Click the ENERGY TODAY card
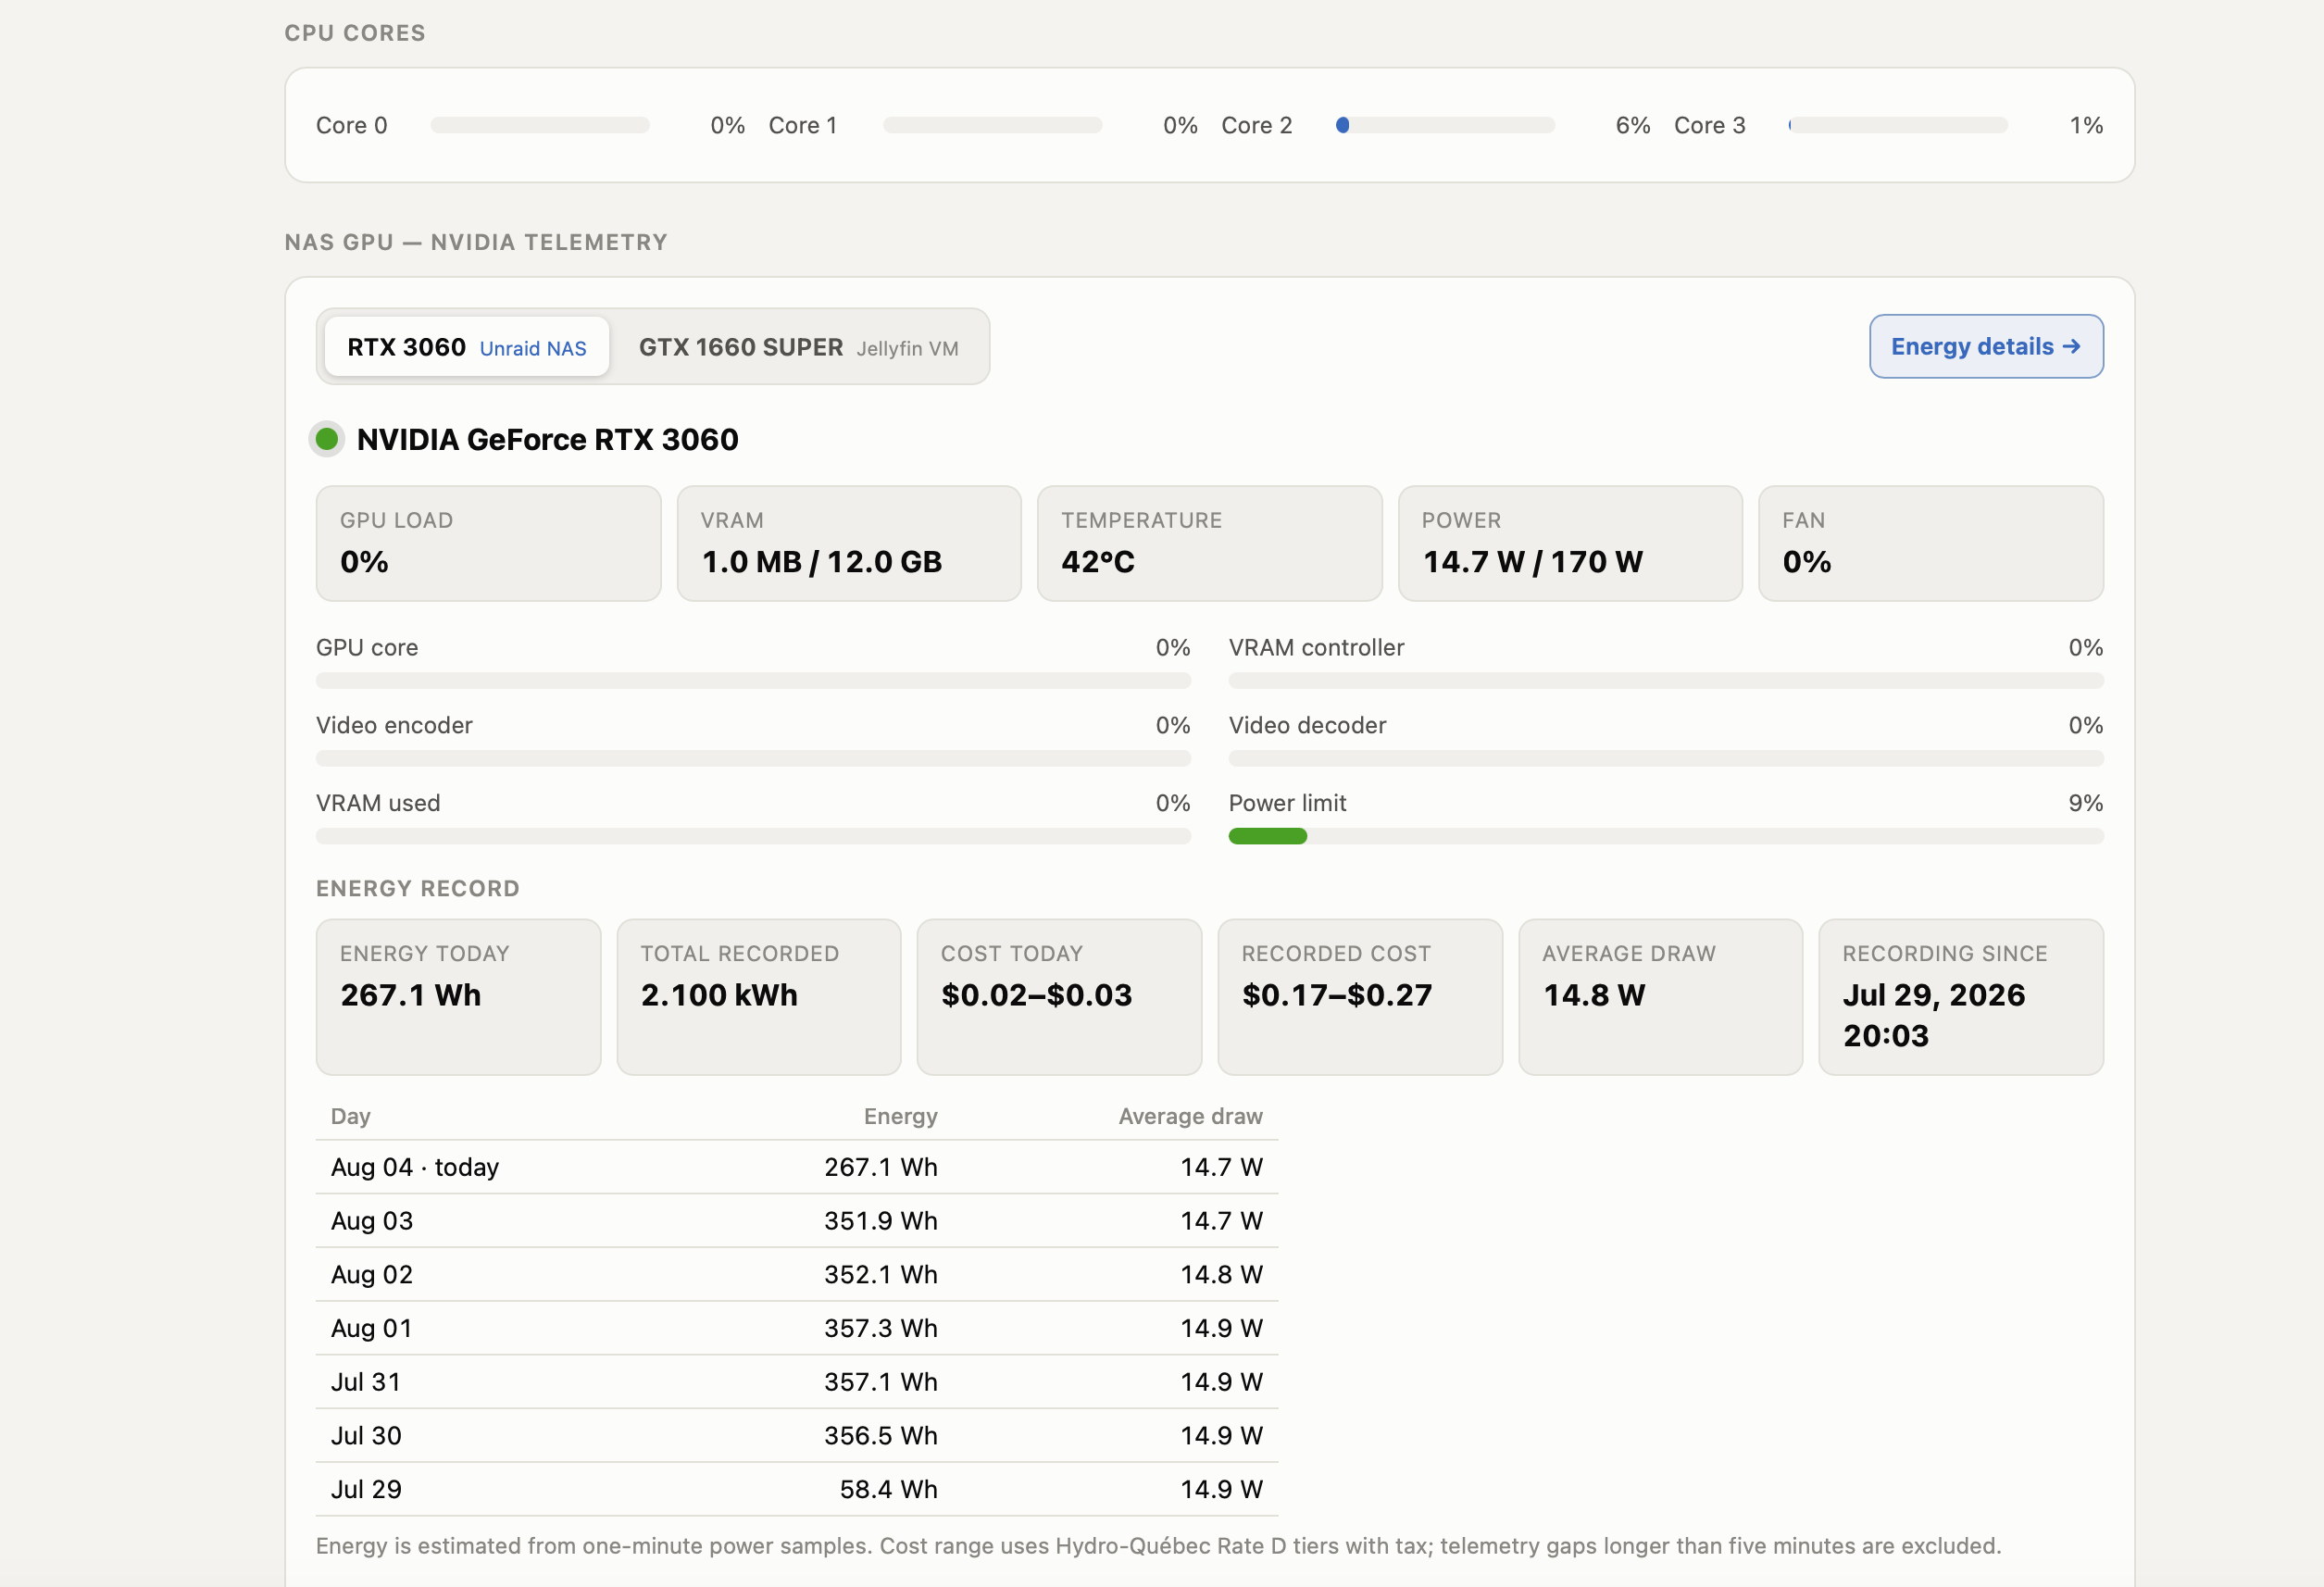This screenshot has height=1587, width=2324. coord(458,997)
